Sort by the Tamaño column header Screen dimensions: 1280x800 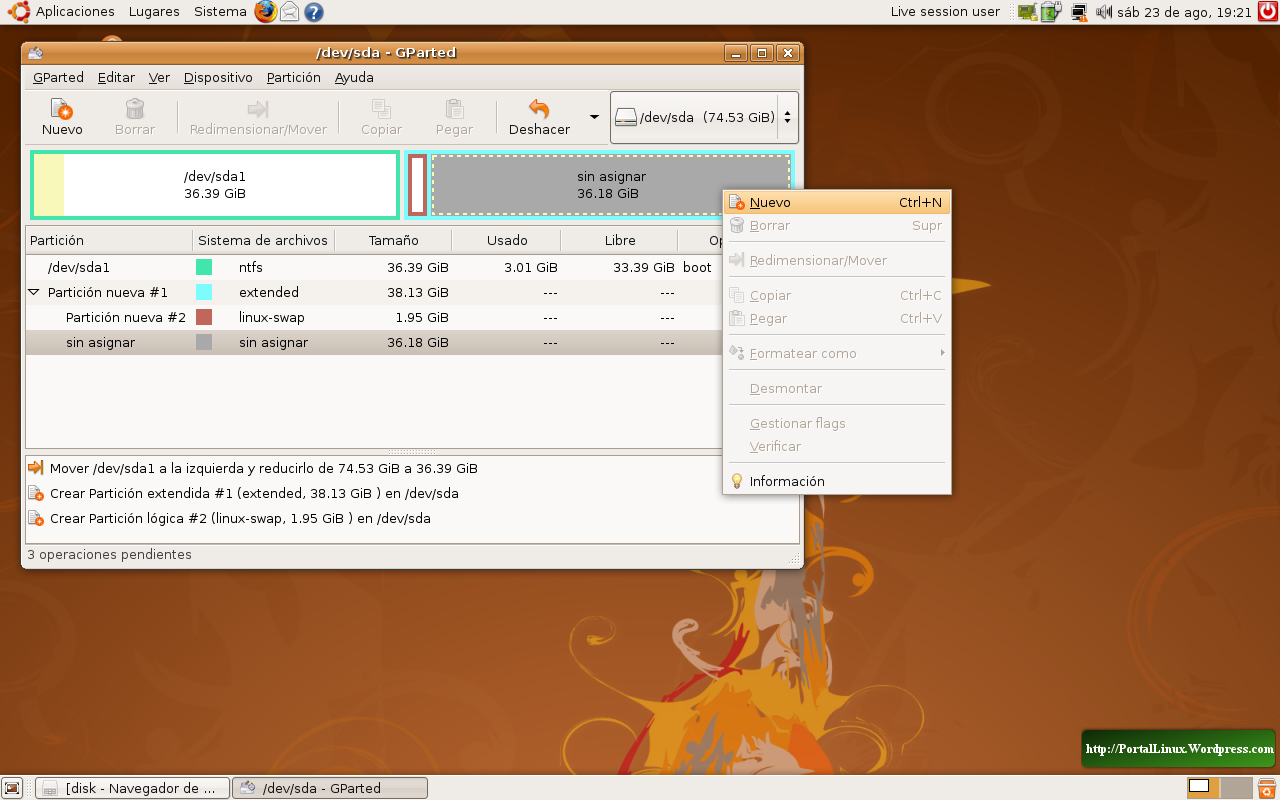[393, 241]
